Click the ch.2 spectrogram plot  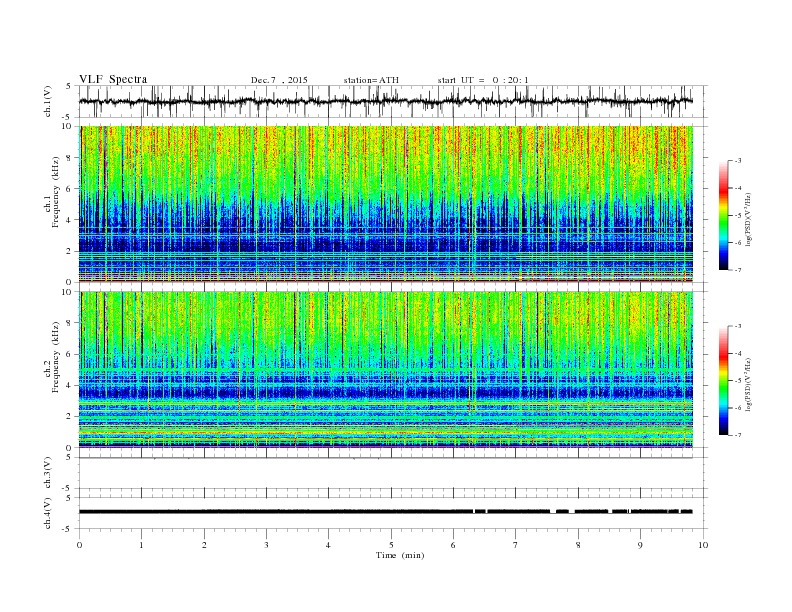[x=386, y=370]
